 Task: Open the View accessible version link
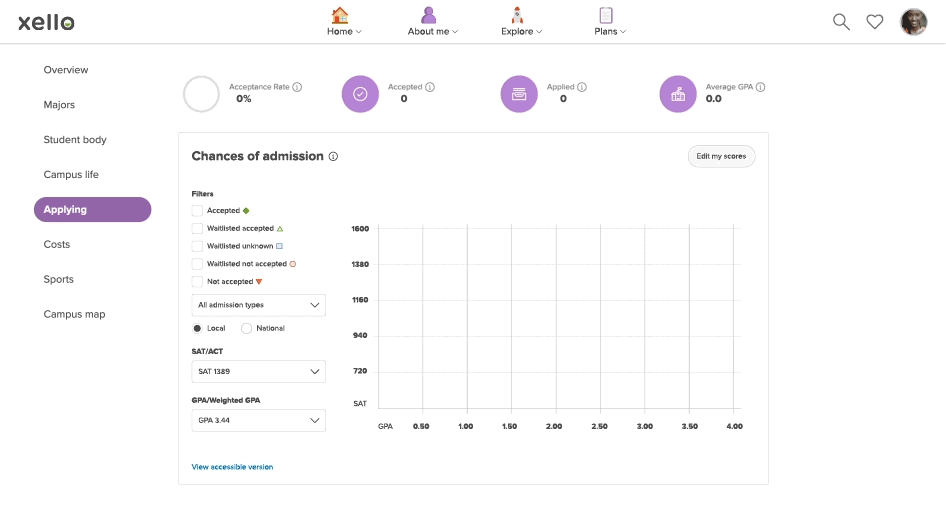point(232,467)
